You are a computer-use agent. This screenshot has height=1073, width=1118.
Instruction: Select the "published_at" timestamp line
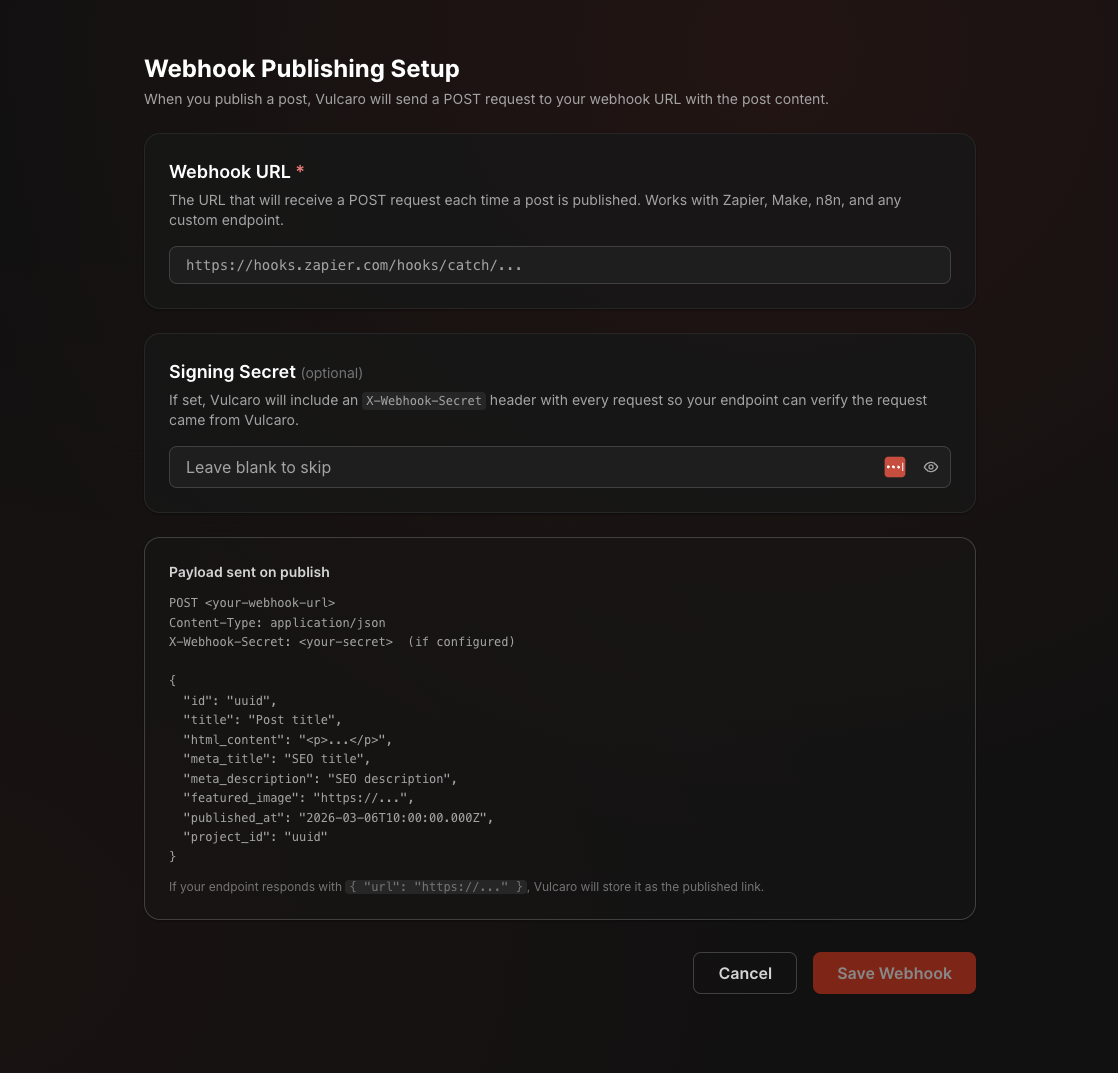pyautogui.click(x=338, y=818)
